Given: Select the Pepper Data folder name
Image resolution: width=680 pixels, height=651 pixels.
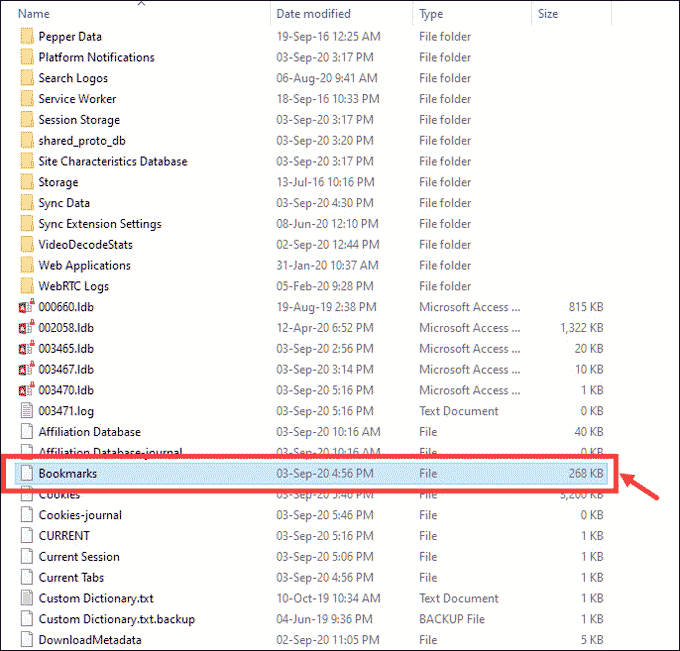Looking at the screenshot, I should point(70,36).
